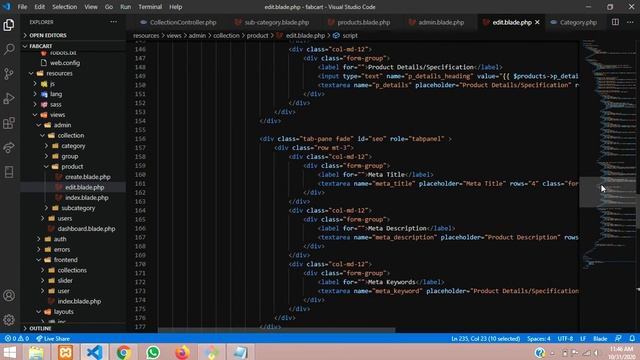Image resolution: width=640 pixels, height=360 pixels.
Task: Open the Run menu
Action: [x=126, y=7]
